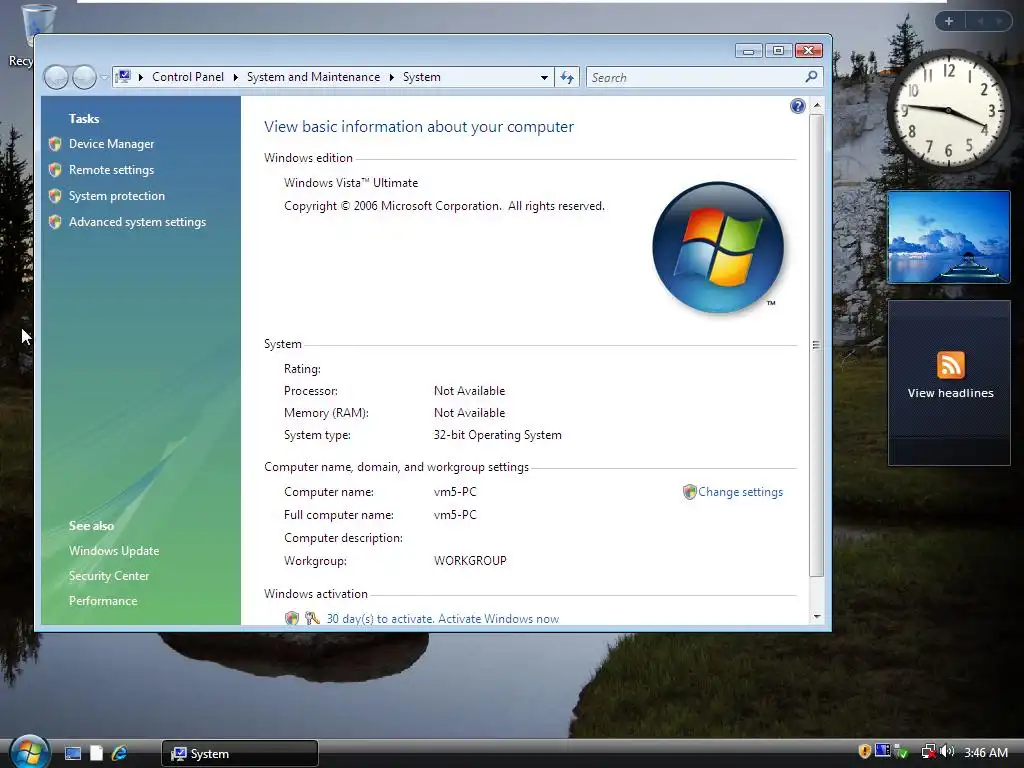1024x768 pixels.
Task: Click vm5-PC value beside Full computer name
Action: coord(455,515)
